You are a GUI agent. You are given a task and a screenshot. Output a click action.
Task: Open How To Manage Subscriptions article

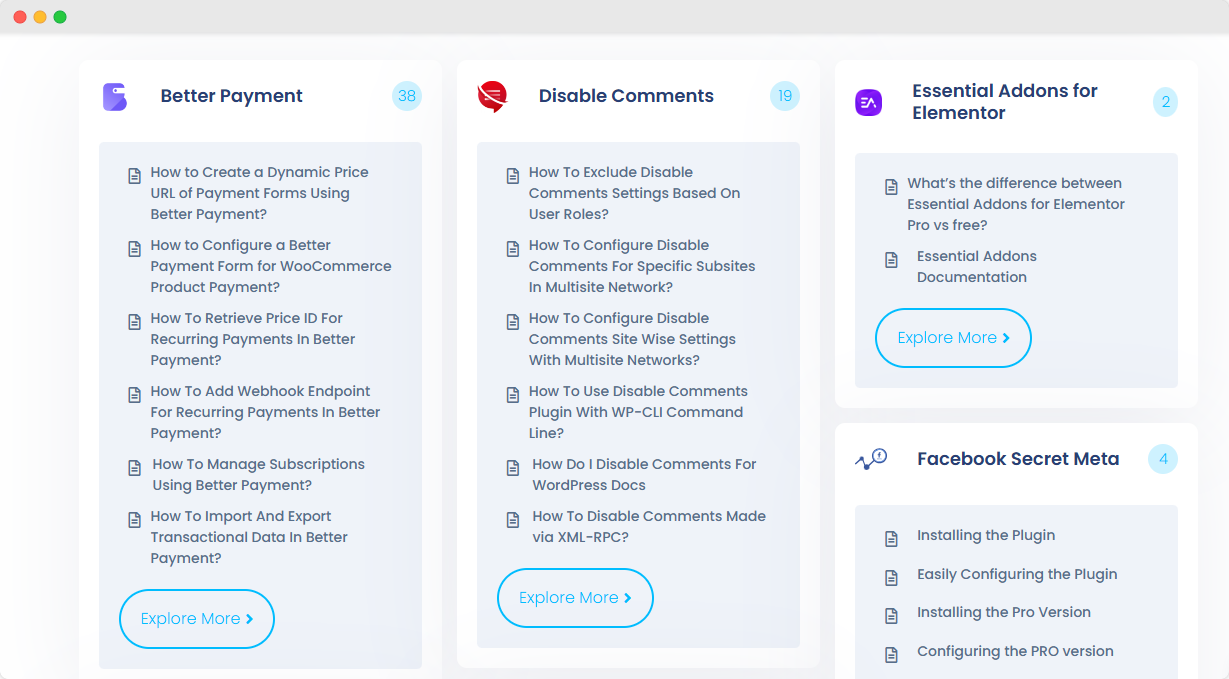point(258,475)
